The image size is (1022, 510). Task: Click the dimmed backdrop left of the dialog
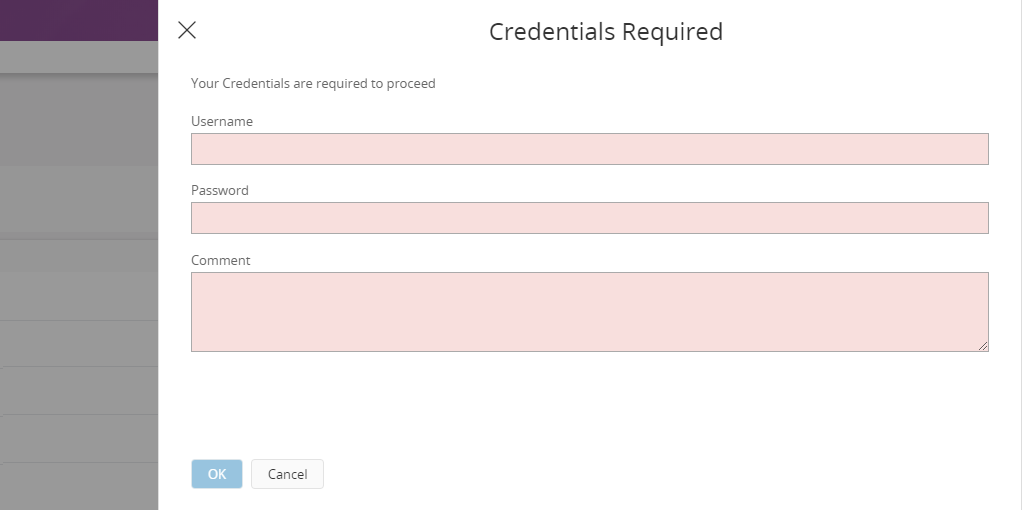78,200
